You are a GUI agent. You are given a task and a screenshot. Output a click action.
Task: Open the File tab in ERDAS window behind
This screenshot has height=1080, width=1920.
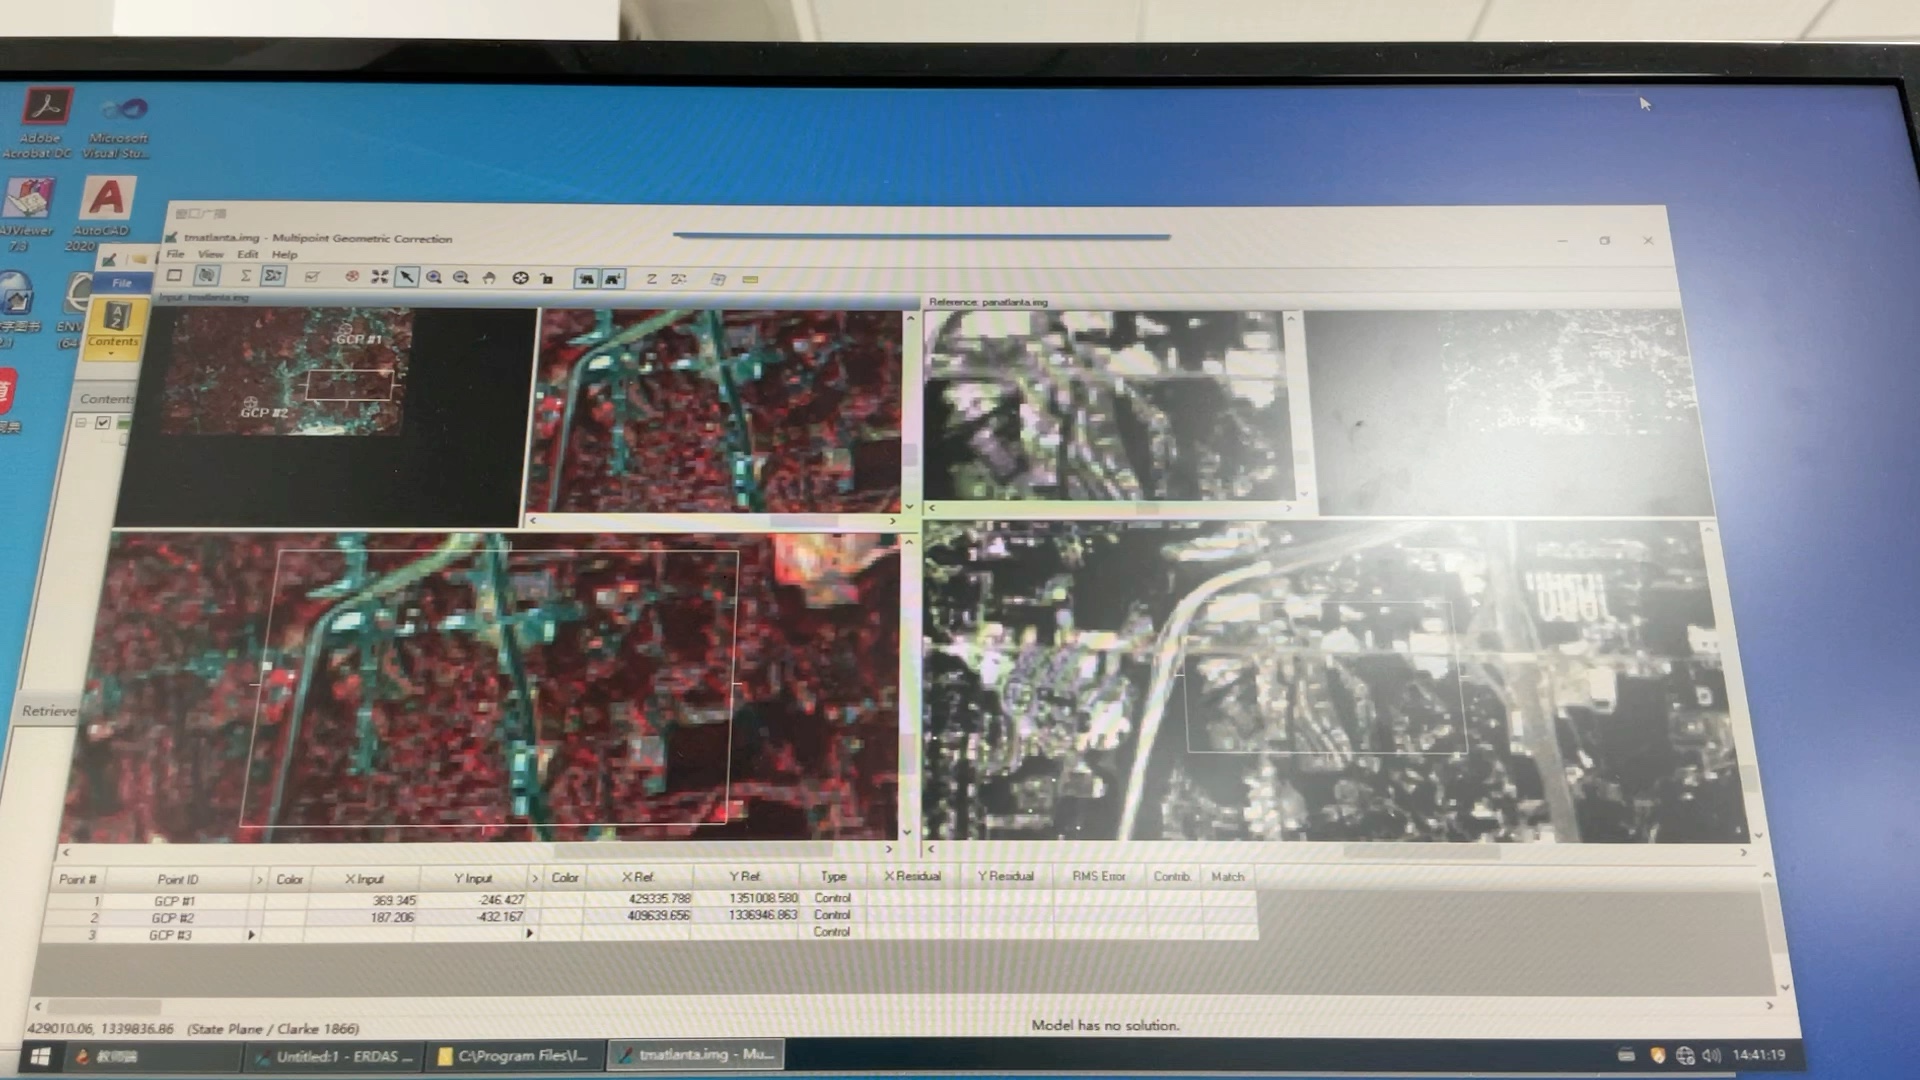pos(122,283)
